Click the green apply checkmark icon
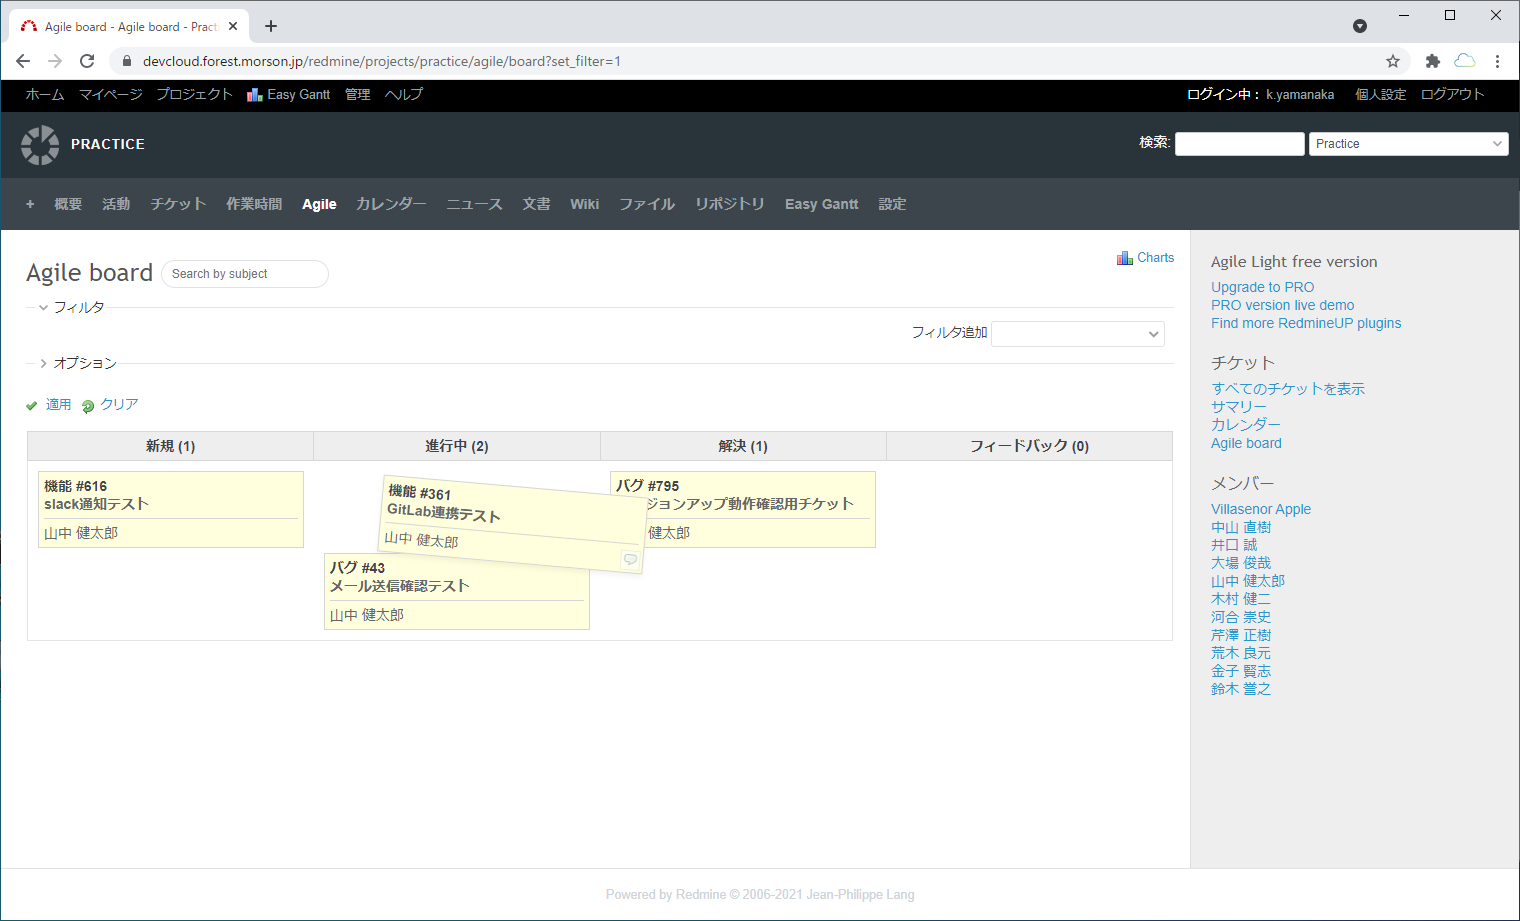The height and width of the screenshot is (921, 1520). (x=32, y=405)
